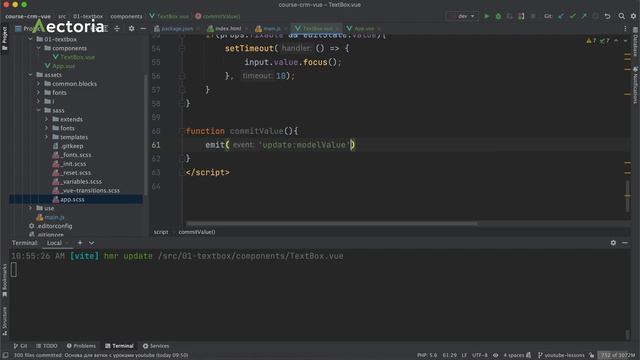640x360 pixels.
Task: Open Project panel options gear icon
Action: tap(131, 29)
